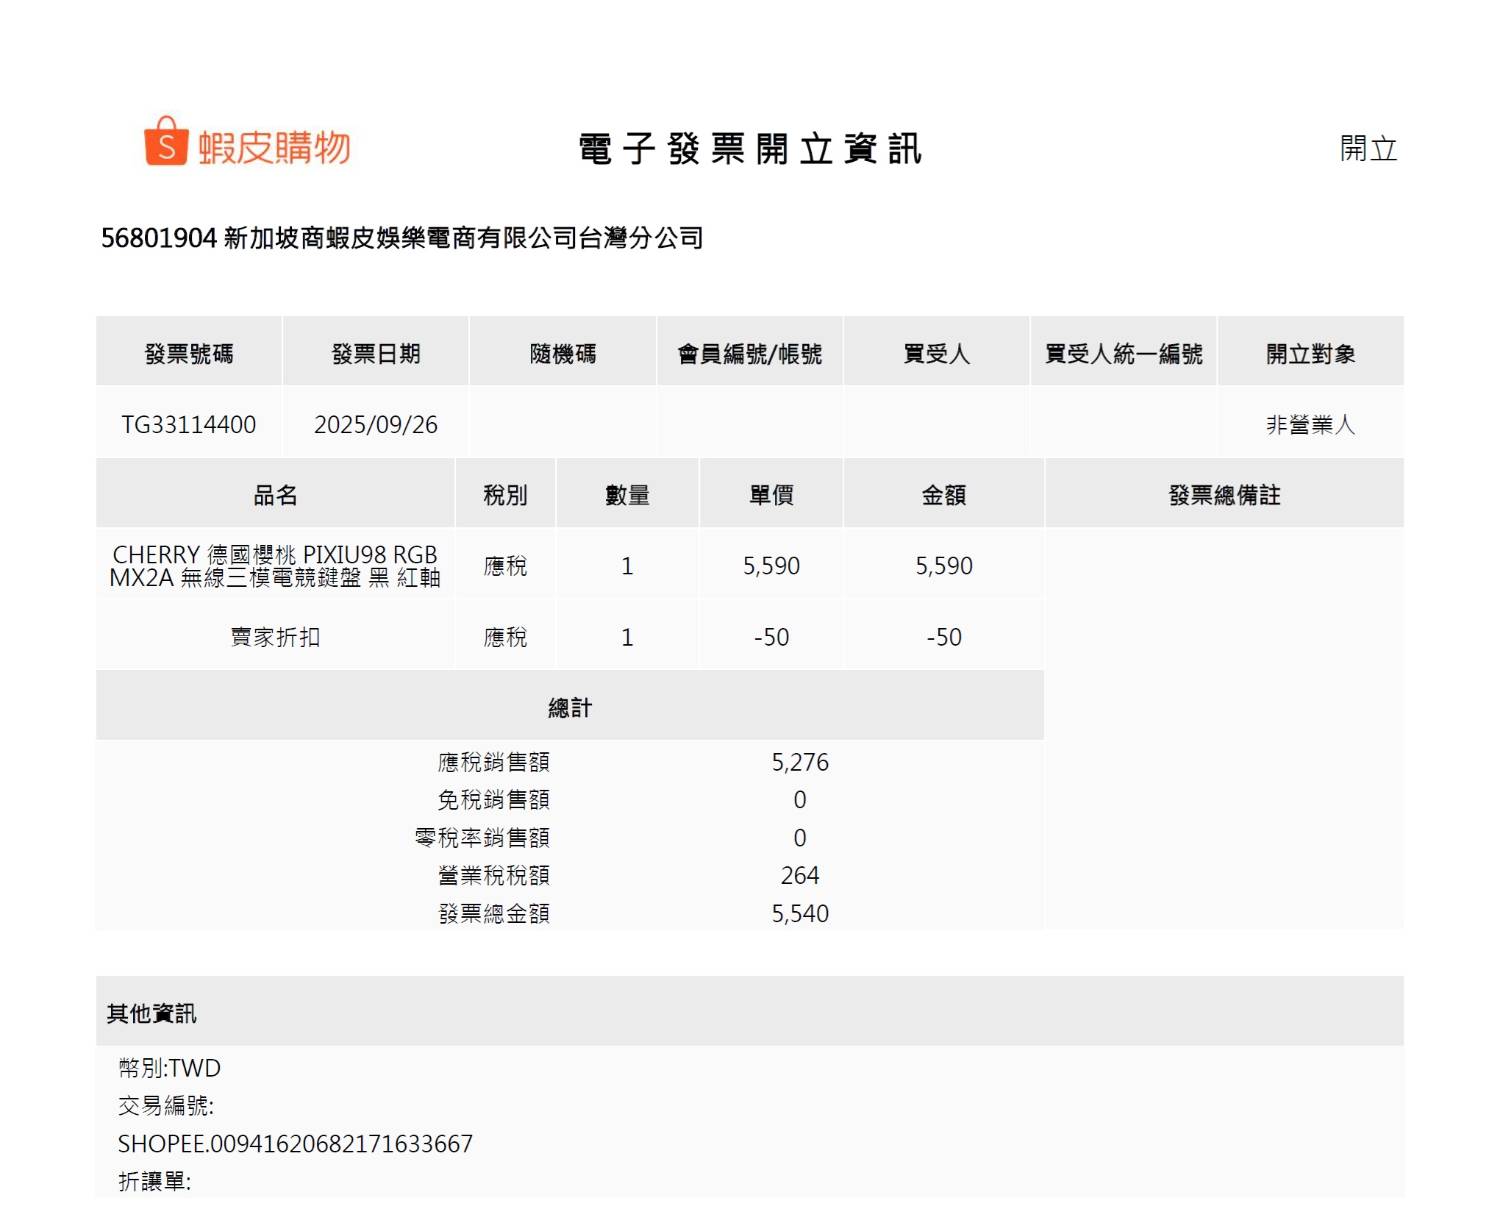Click the 非營業人 cell value

pos(1310,425)
